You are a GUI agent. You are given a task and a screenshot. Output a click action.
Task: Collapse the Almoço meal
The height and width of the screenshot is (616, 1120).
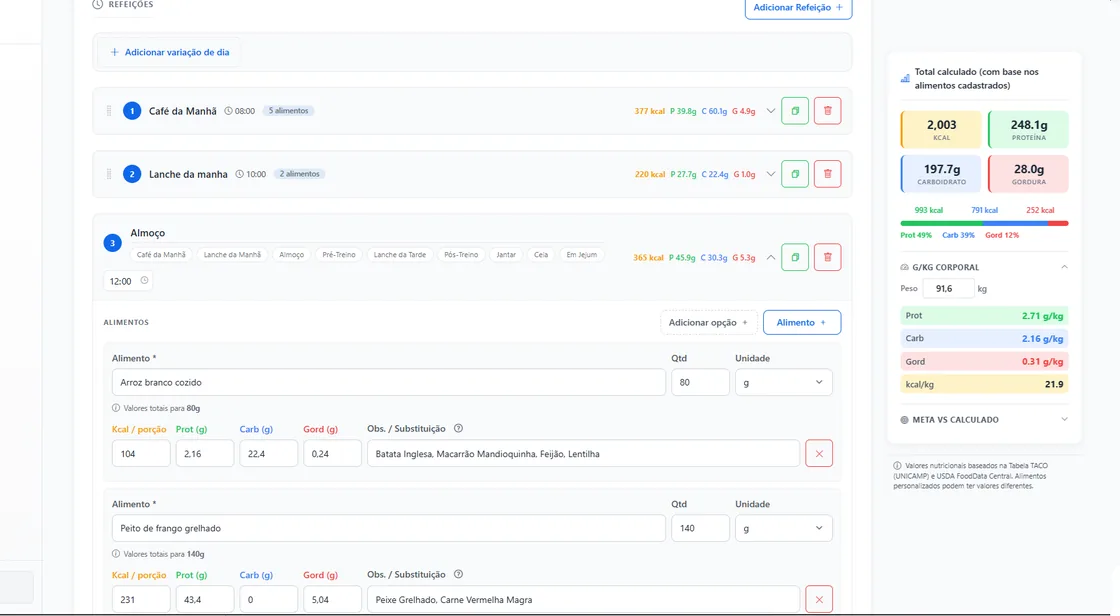pyautogui.click(x=771, y=257)
